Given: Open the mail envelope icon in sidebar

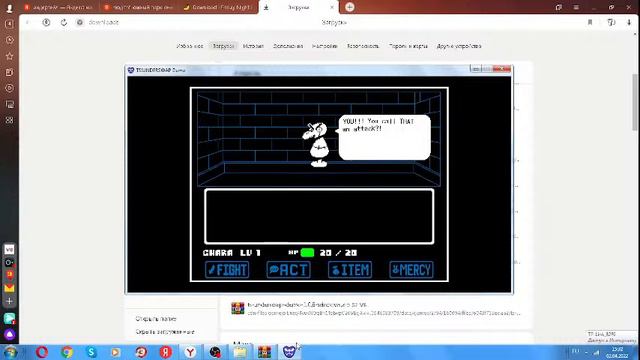Looking at the screenshot, I should click(9, 289).
